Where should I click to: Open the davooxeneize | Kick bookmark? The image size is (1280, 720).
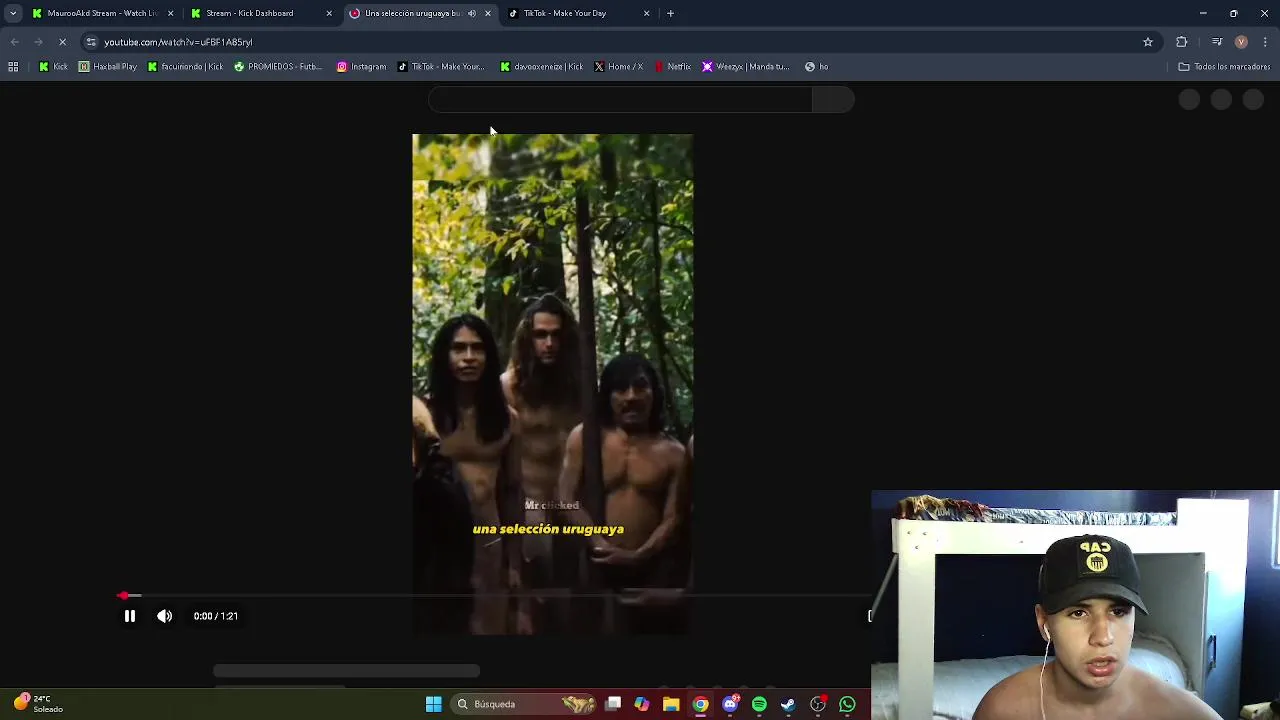(x=542, y=67)
